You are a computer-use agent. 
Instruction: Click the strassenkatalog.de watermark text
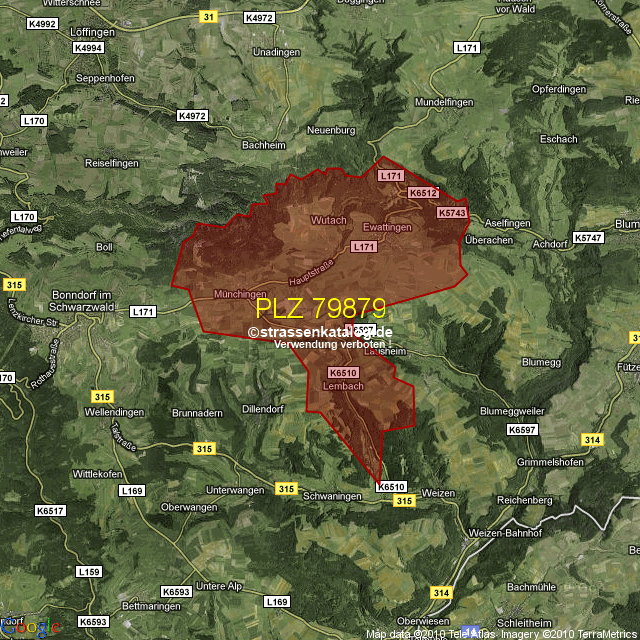point(320,332)
